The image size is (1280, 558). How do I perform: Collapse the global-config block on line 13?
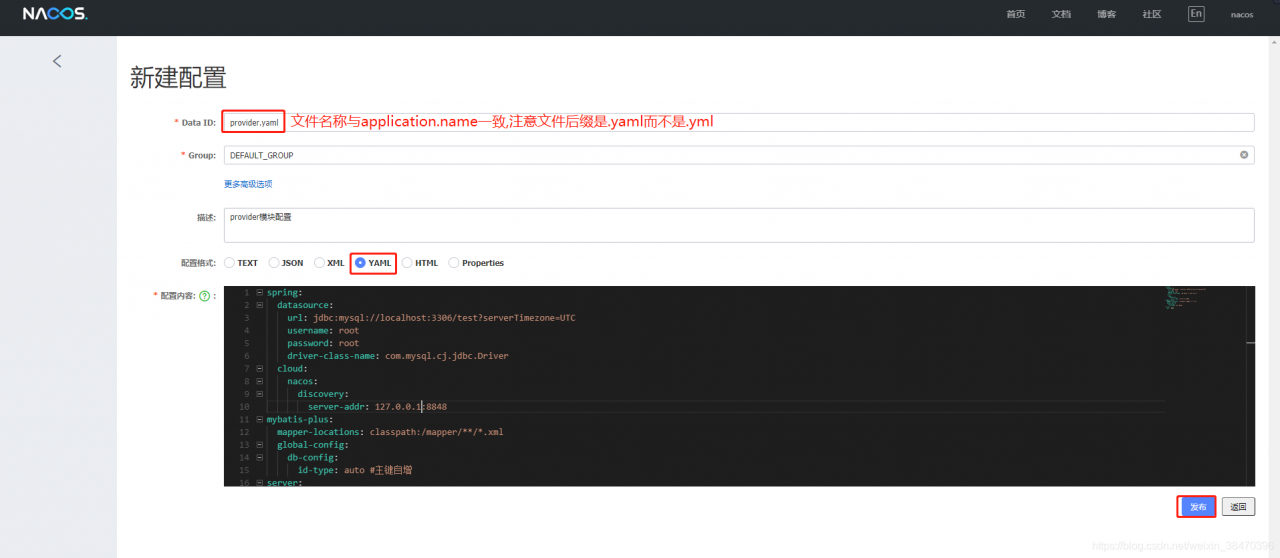260,445
